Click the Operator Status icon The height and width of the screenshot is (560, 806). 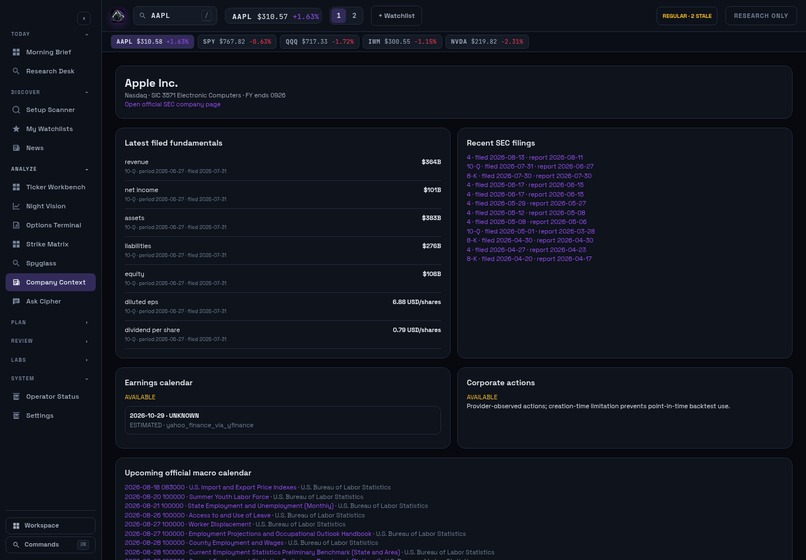click(16, 396)
